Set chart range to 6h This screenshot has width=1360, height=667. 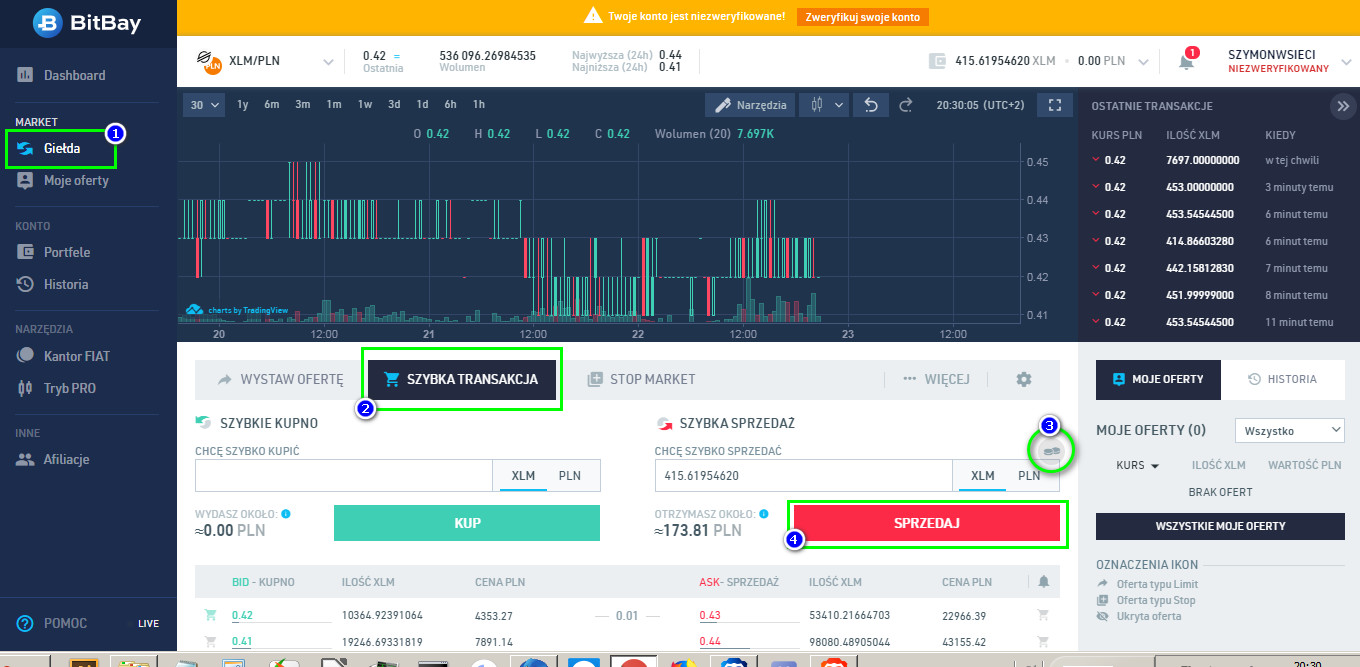(x=451, y=104)
